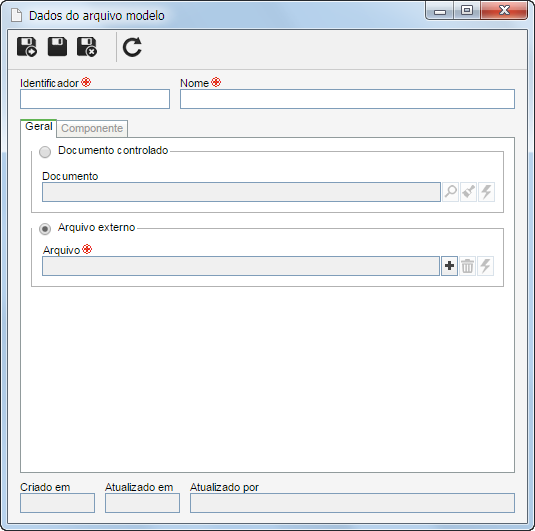Click the lightning bolt icon in Arquivo row

coord(485,266)
